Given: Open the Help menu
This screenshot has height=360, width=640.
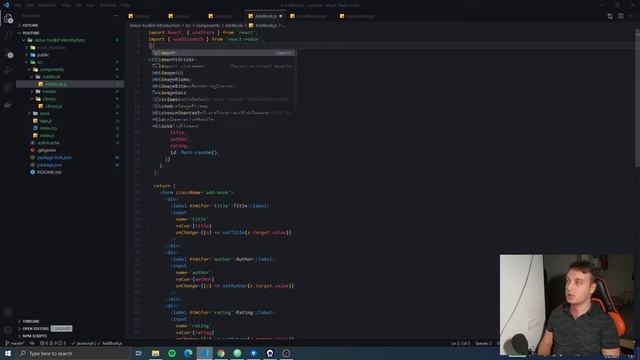Looking at the screenshot, I should point(125,5).
